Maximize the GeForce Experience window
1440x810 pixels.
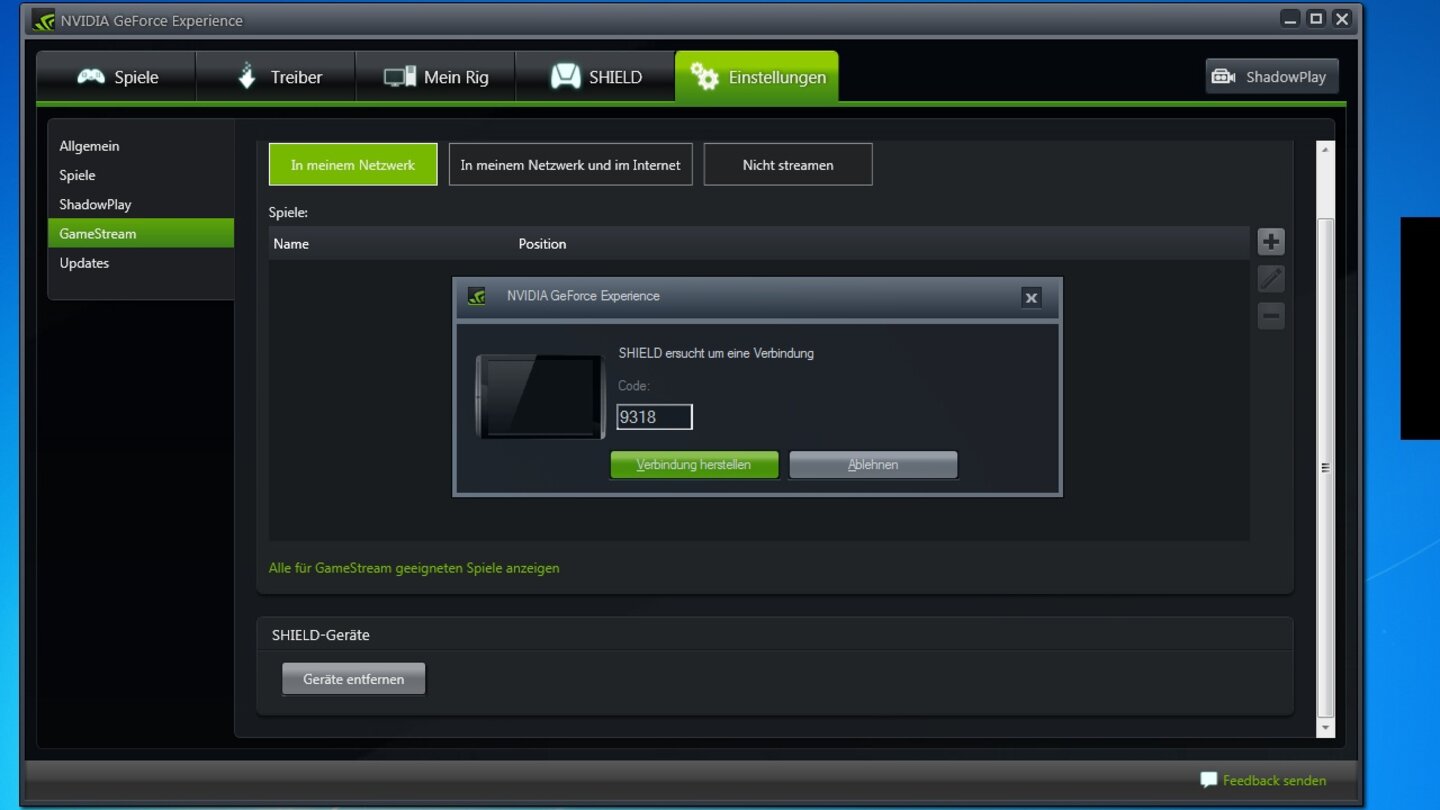click(1316, 18)
